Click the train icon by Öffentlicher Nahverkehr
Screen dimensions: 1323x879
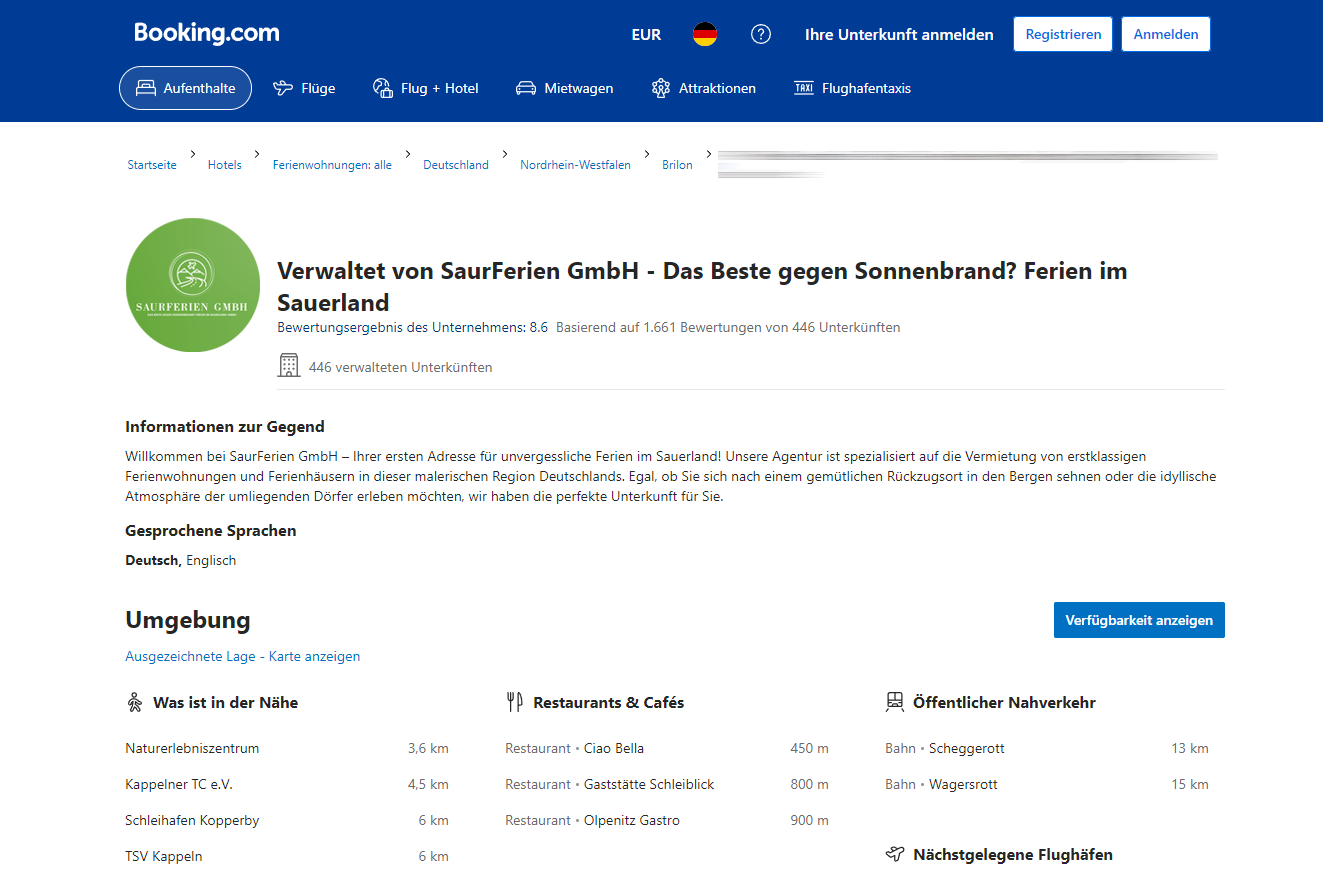[x=895, y=703]
